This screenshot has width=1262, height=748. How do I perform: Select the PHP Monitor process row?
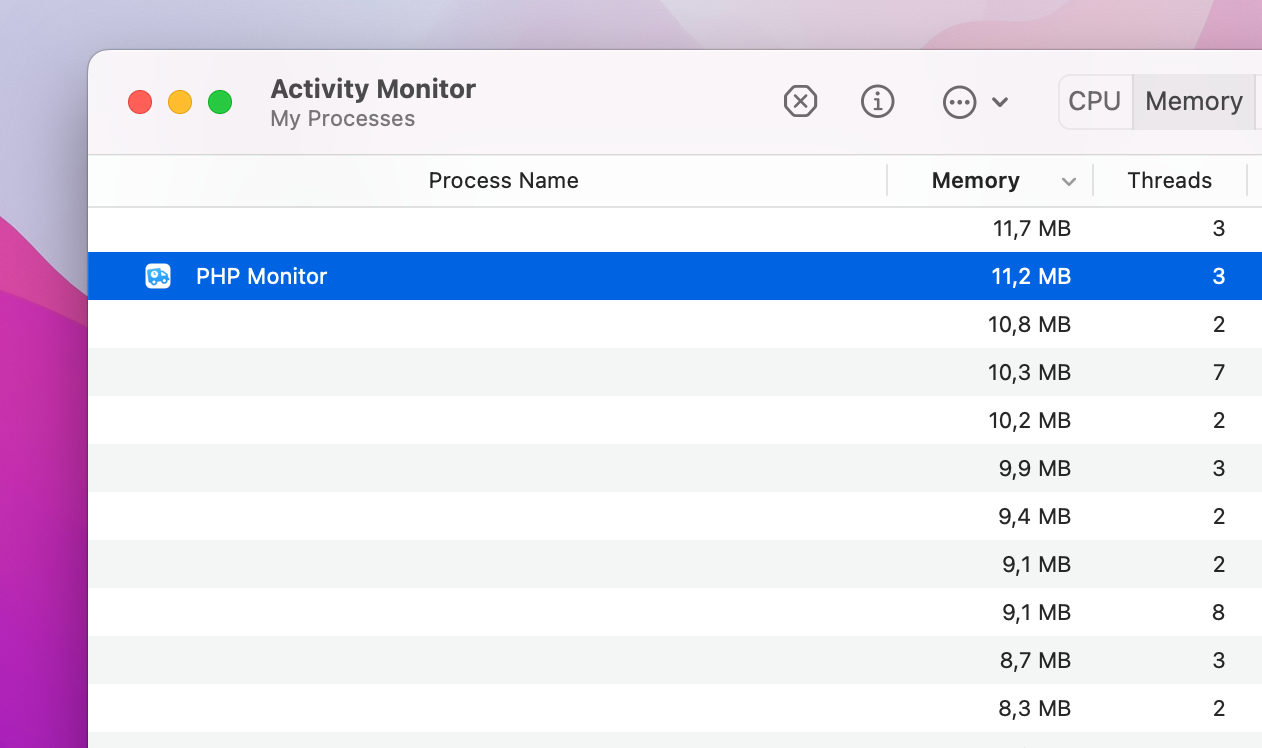(675, 276)
